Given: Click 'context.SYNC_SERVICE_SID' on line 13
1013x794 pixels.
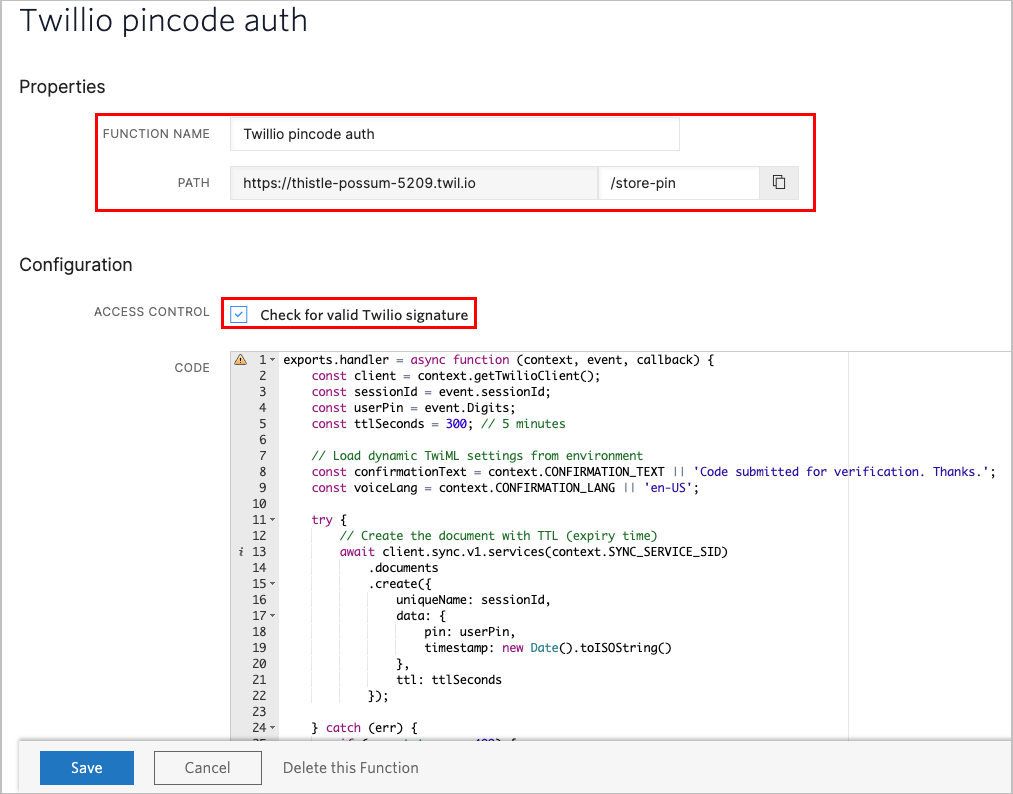Looking at the screenshot, I should (x=636, y=552).
